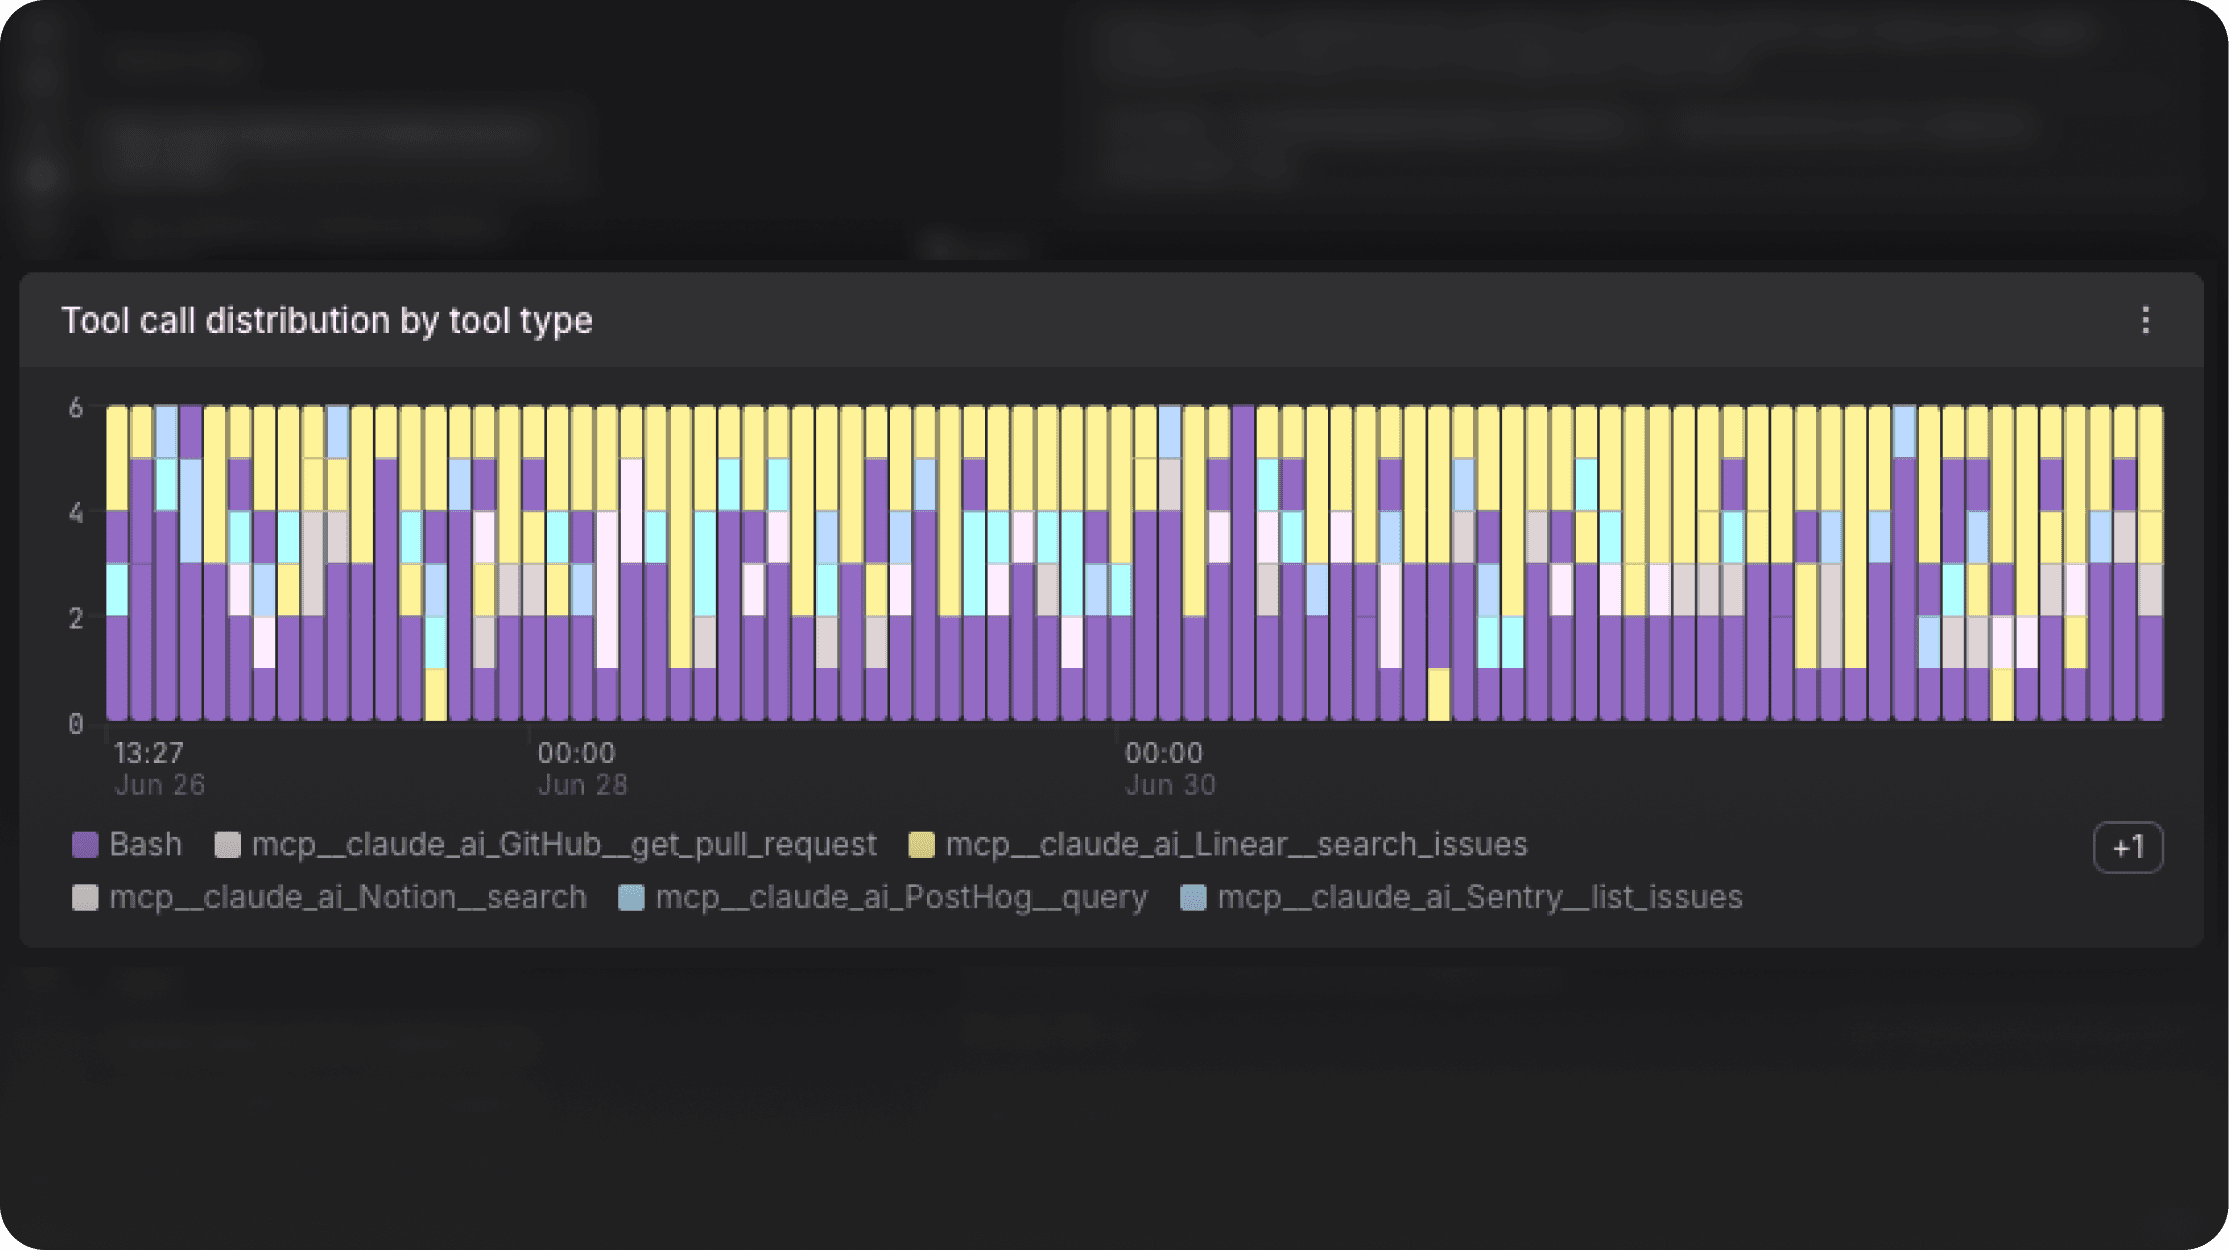Click the all-purple bar after Jun 30

point(1243,563)
